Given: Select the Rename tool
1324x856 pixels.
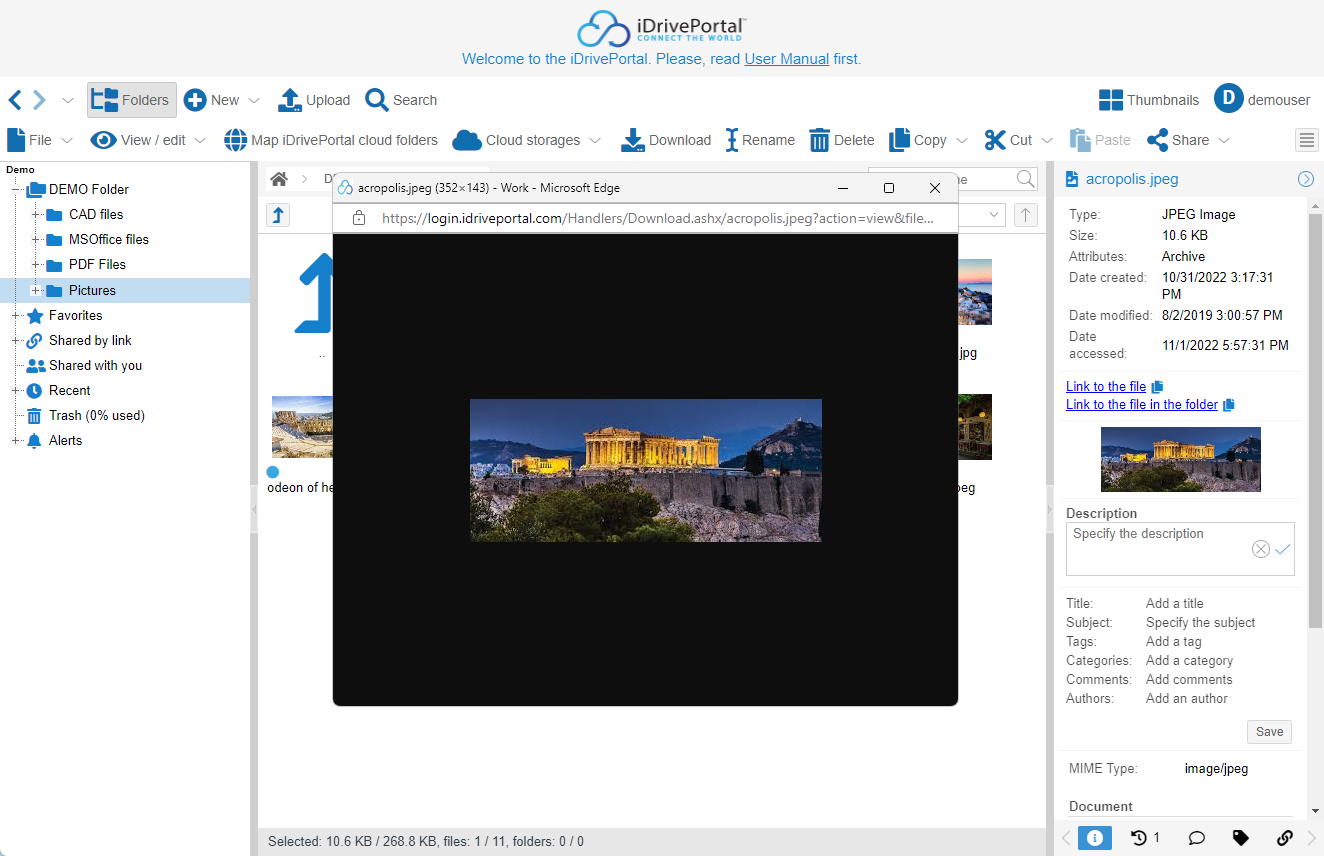Looking at the screenshot, I should click(732, 140).
